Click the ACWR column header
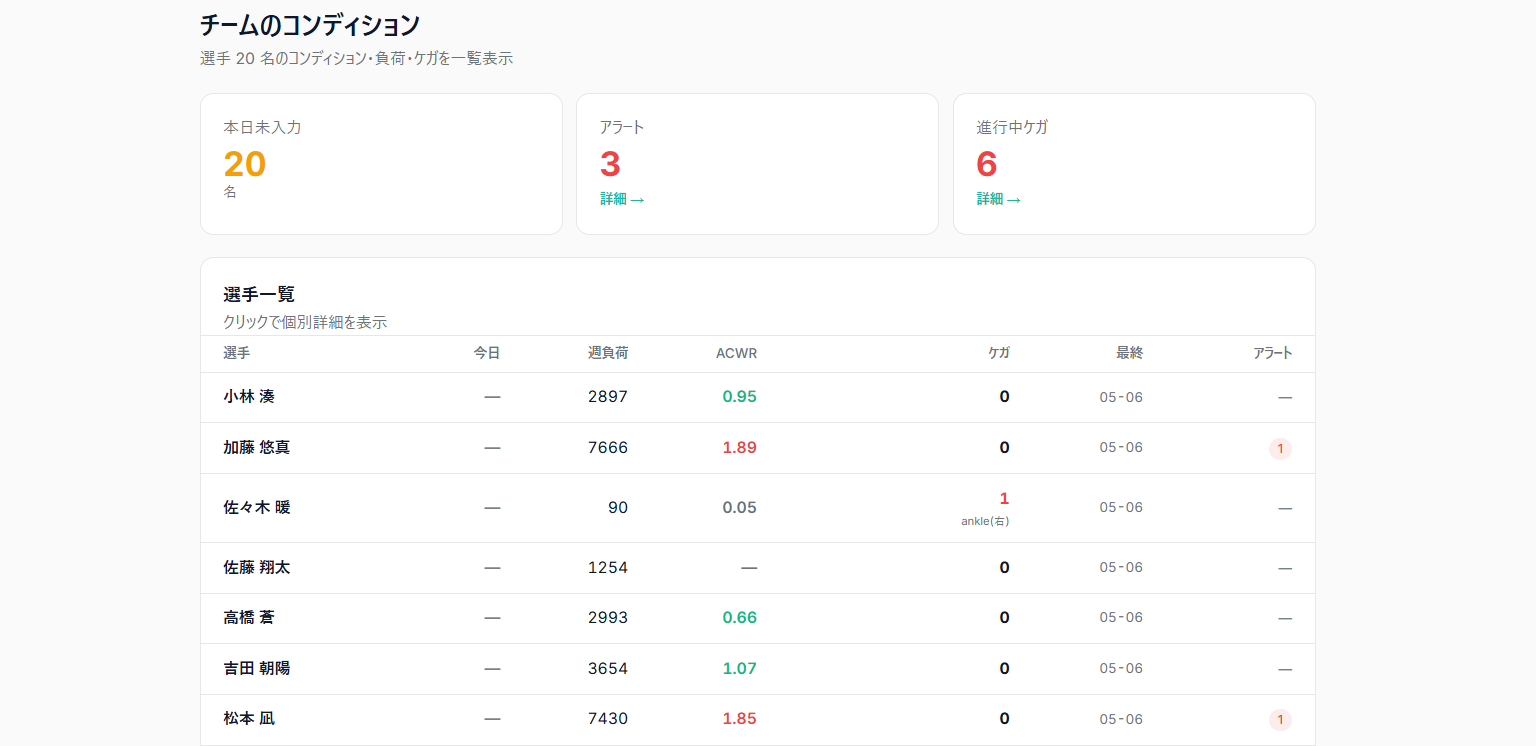Viewport: 1536px width, 746px height. click(x=736, y=353)
